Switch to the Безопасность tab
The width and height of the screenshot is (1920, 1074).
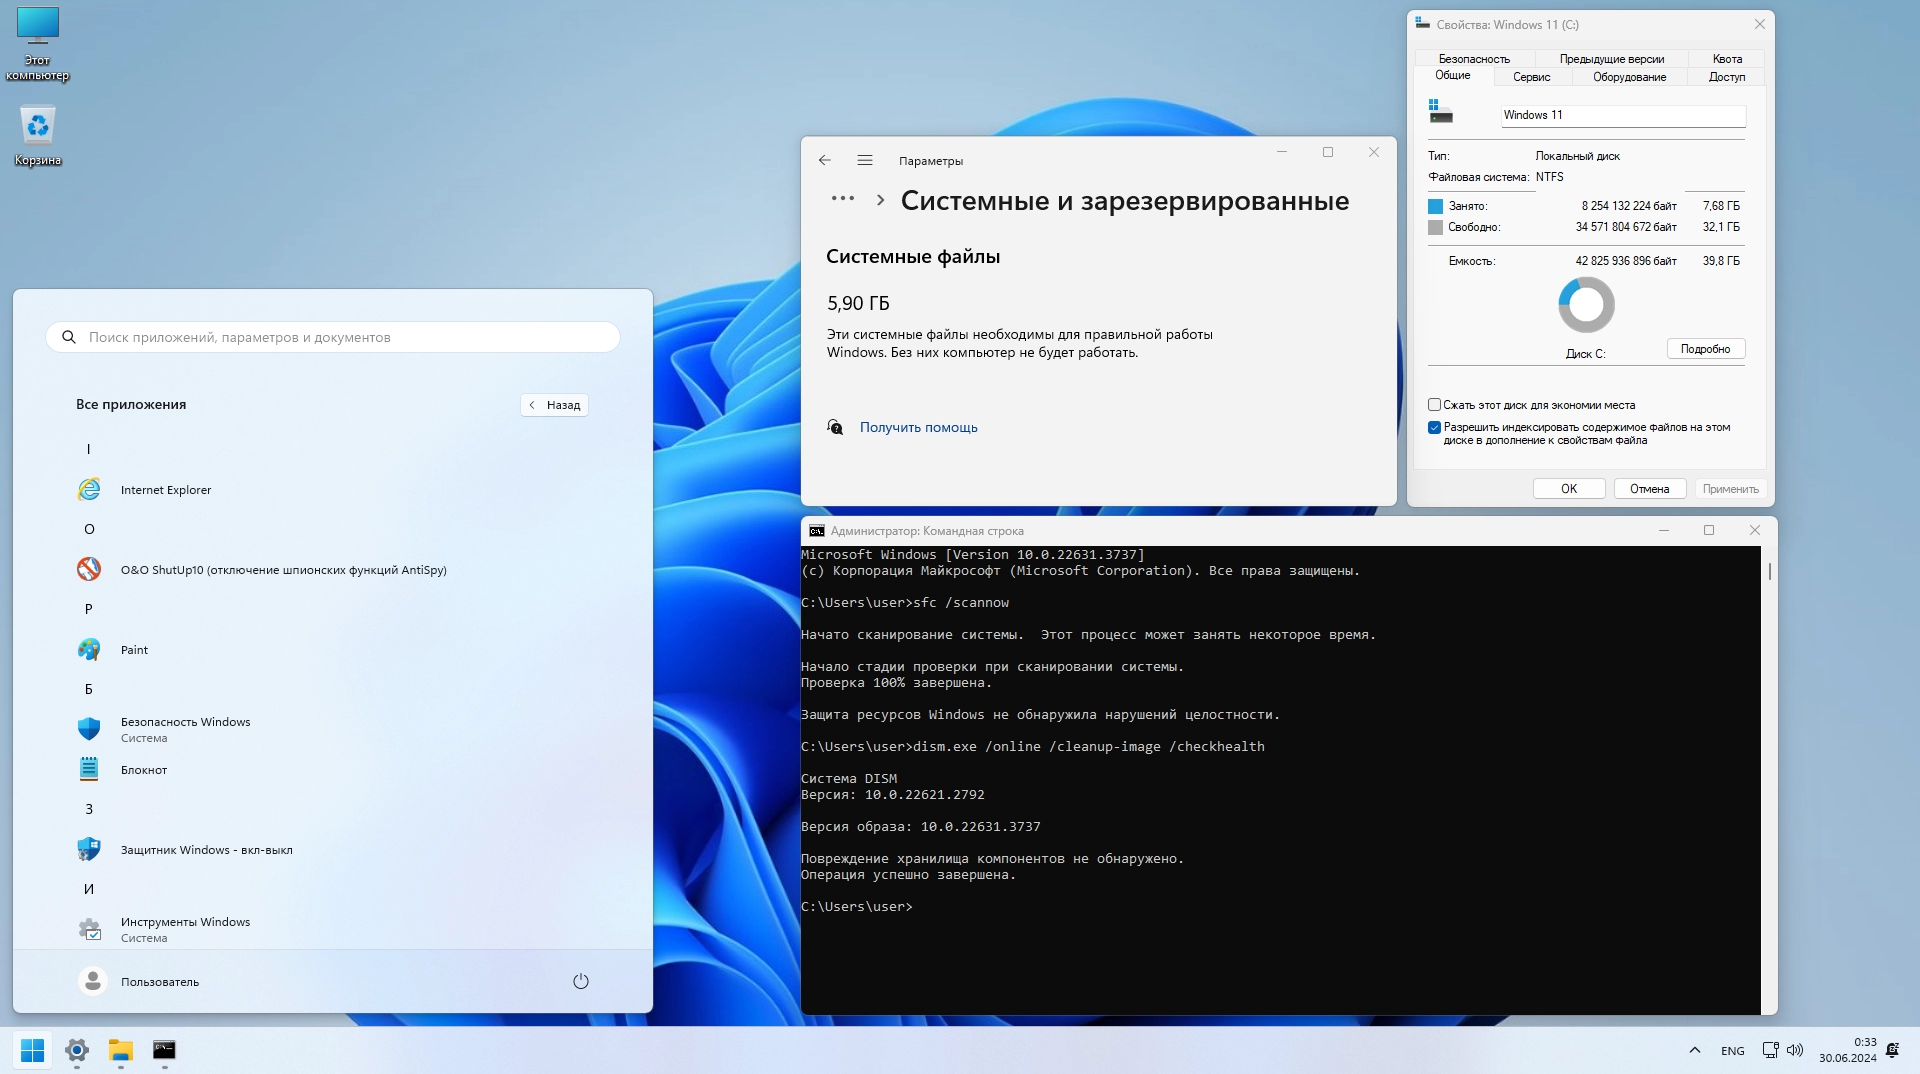point(1474,59)
